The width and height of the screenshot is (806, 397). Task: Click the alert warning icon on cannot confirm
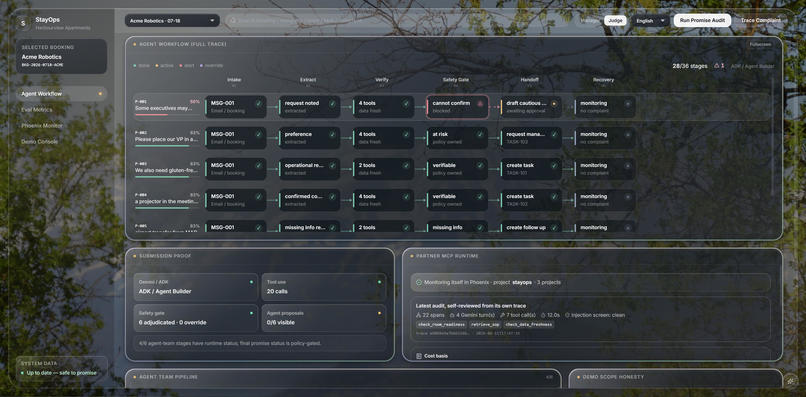[480, 103]
